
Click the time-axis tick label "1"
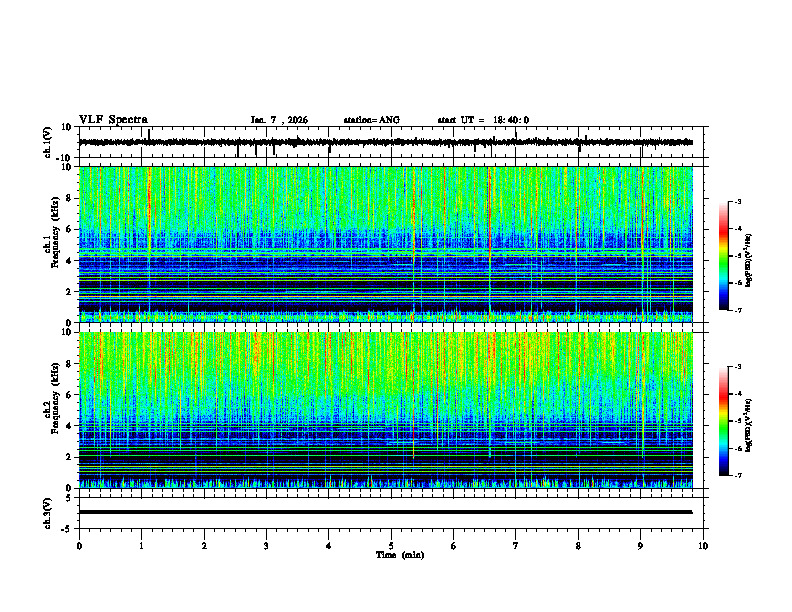(141, 546)
